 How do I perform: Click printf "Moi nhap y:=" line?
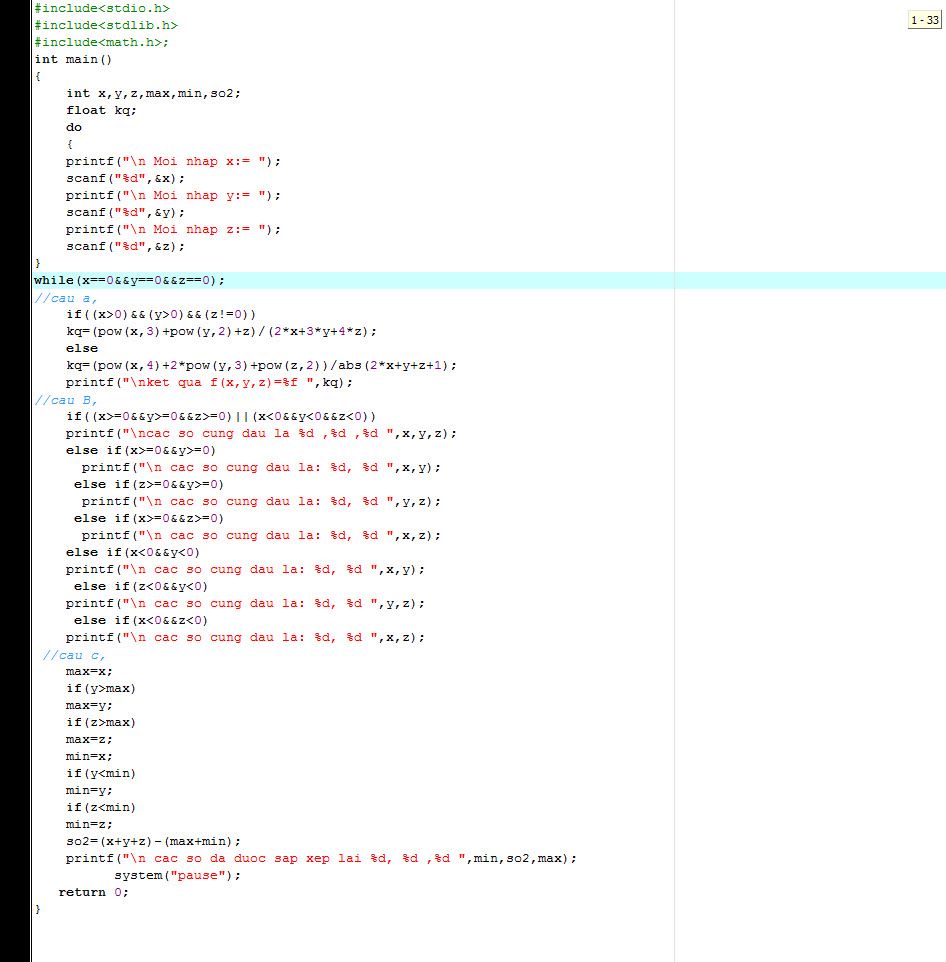tap(173, 196)
